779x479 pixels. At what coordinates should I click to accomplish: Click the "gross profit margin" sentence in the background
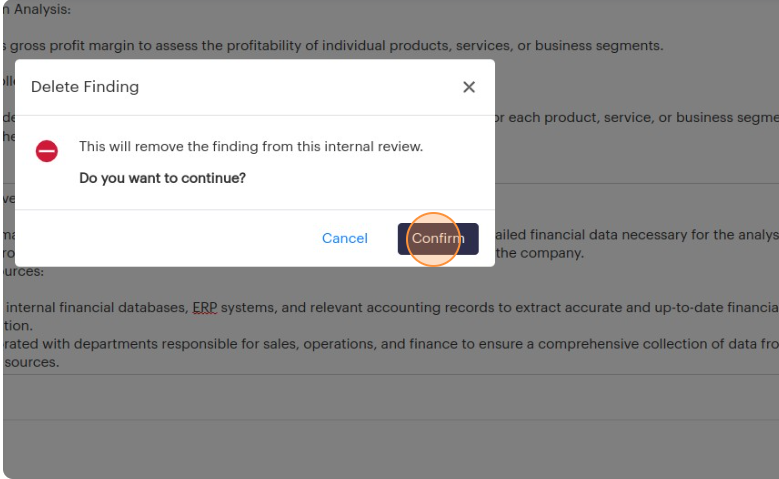[330, 46]
